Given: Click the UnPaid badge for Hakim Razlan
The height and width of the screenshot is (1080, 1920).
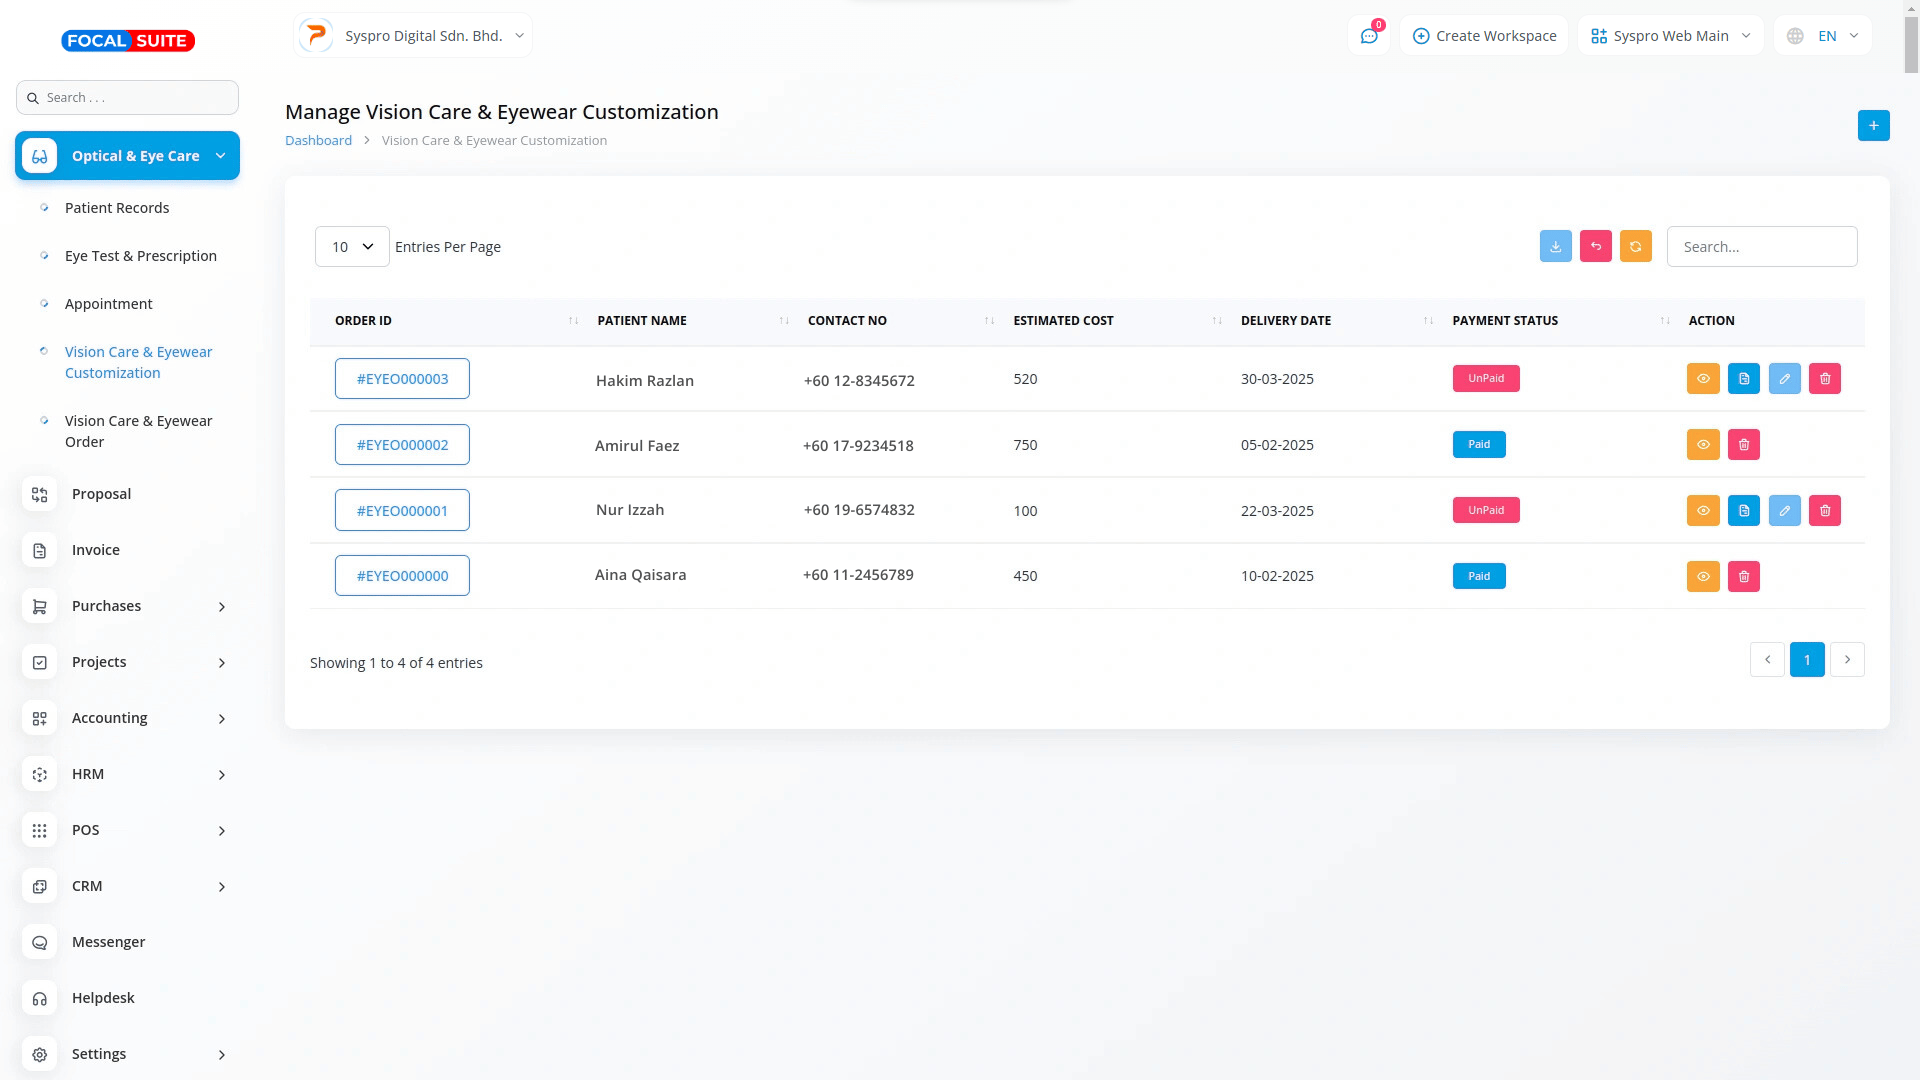Looking at the screenshot, I should click(1485, 379).
